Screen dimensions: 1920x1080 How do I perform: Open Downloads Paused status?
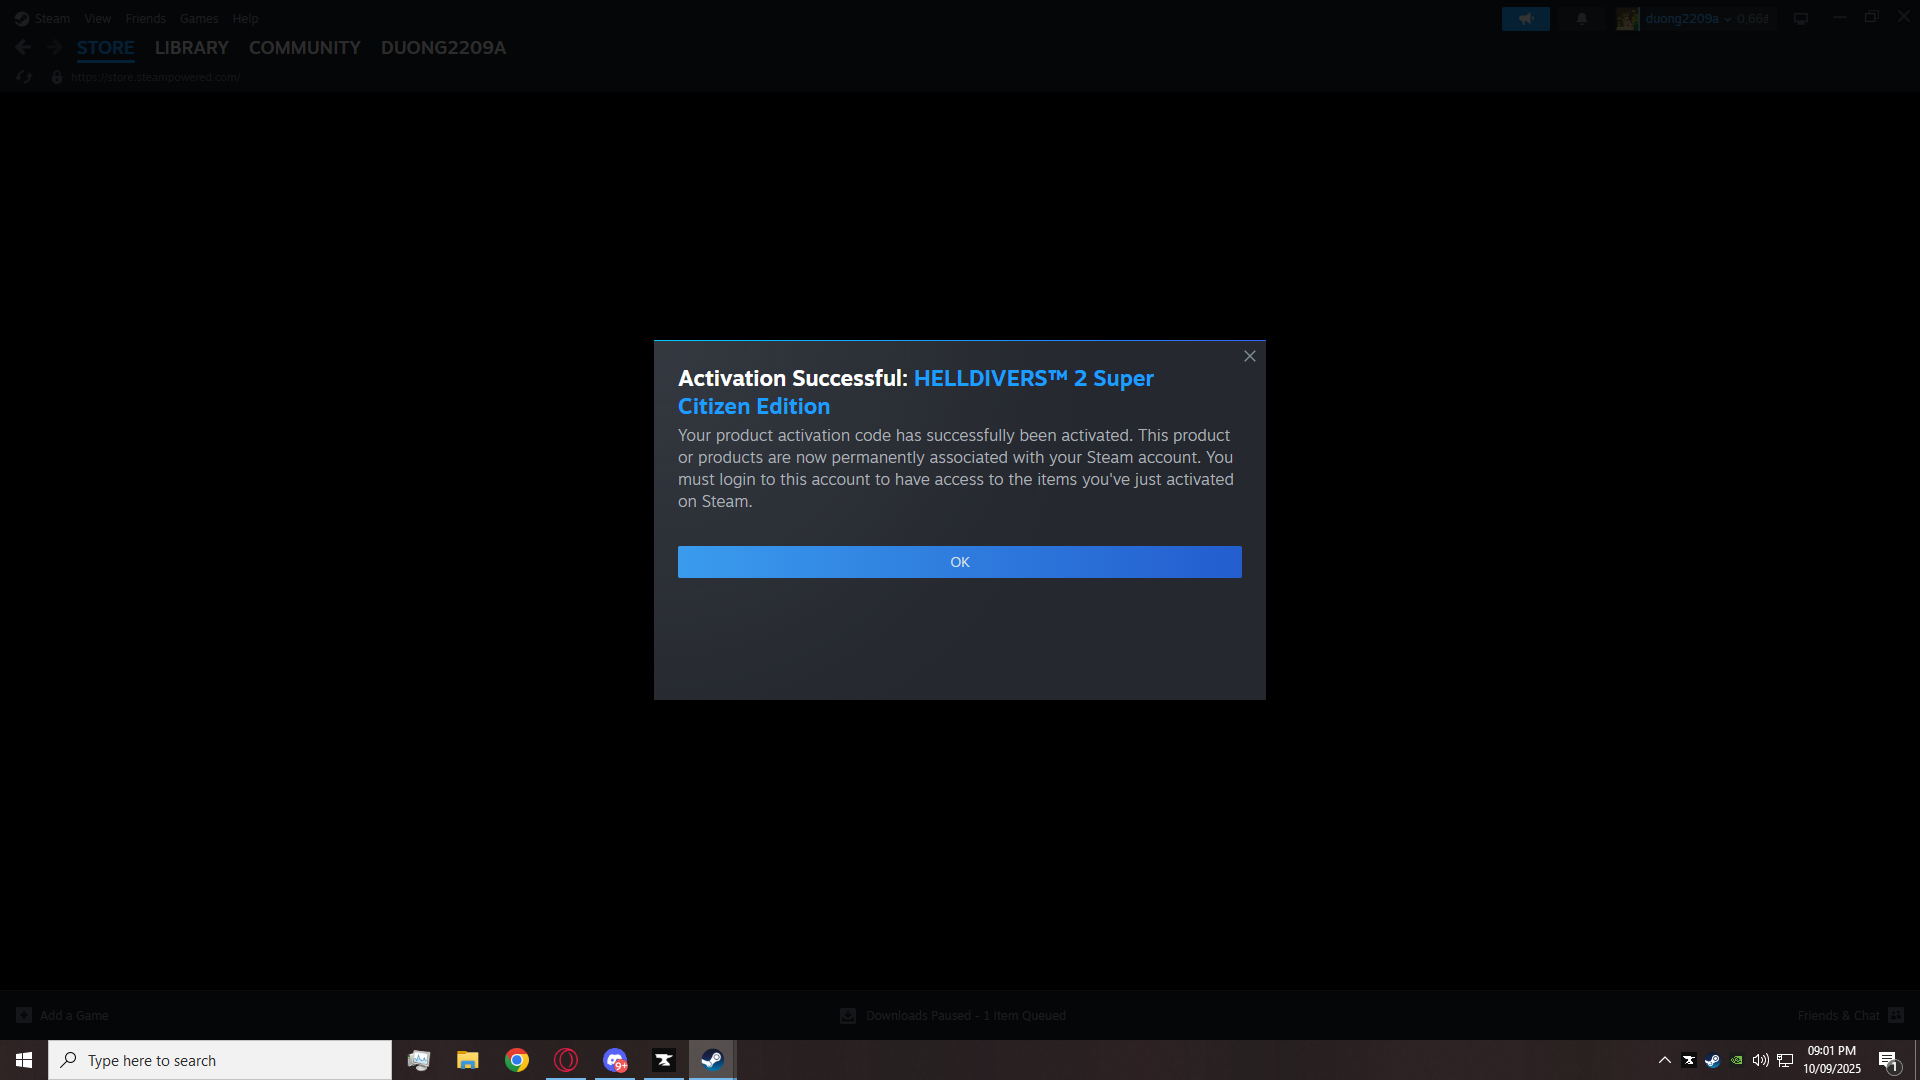point(953,1015)
